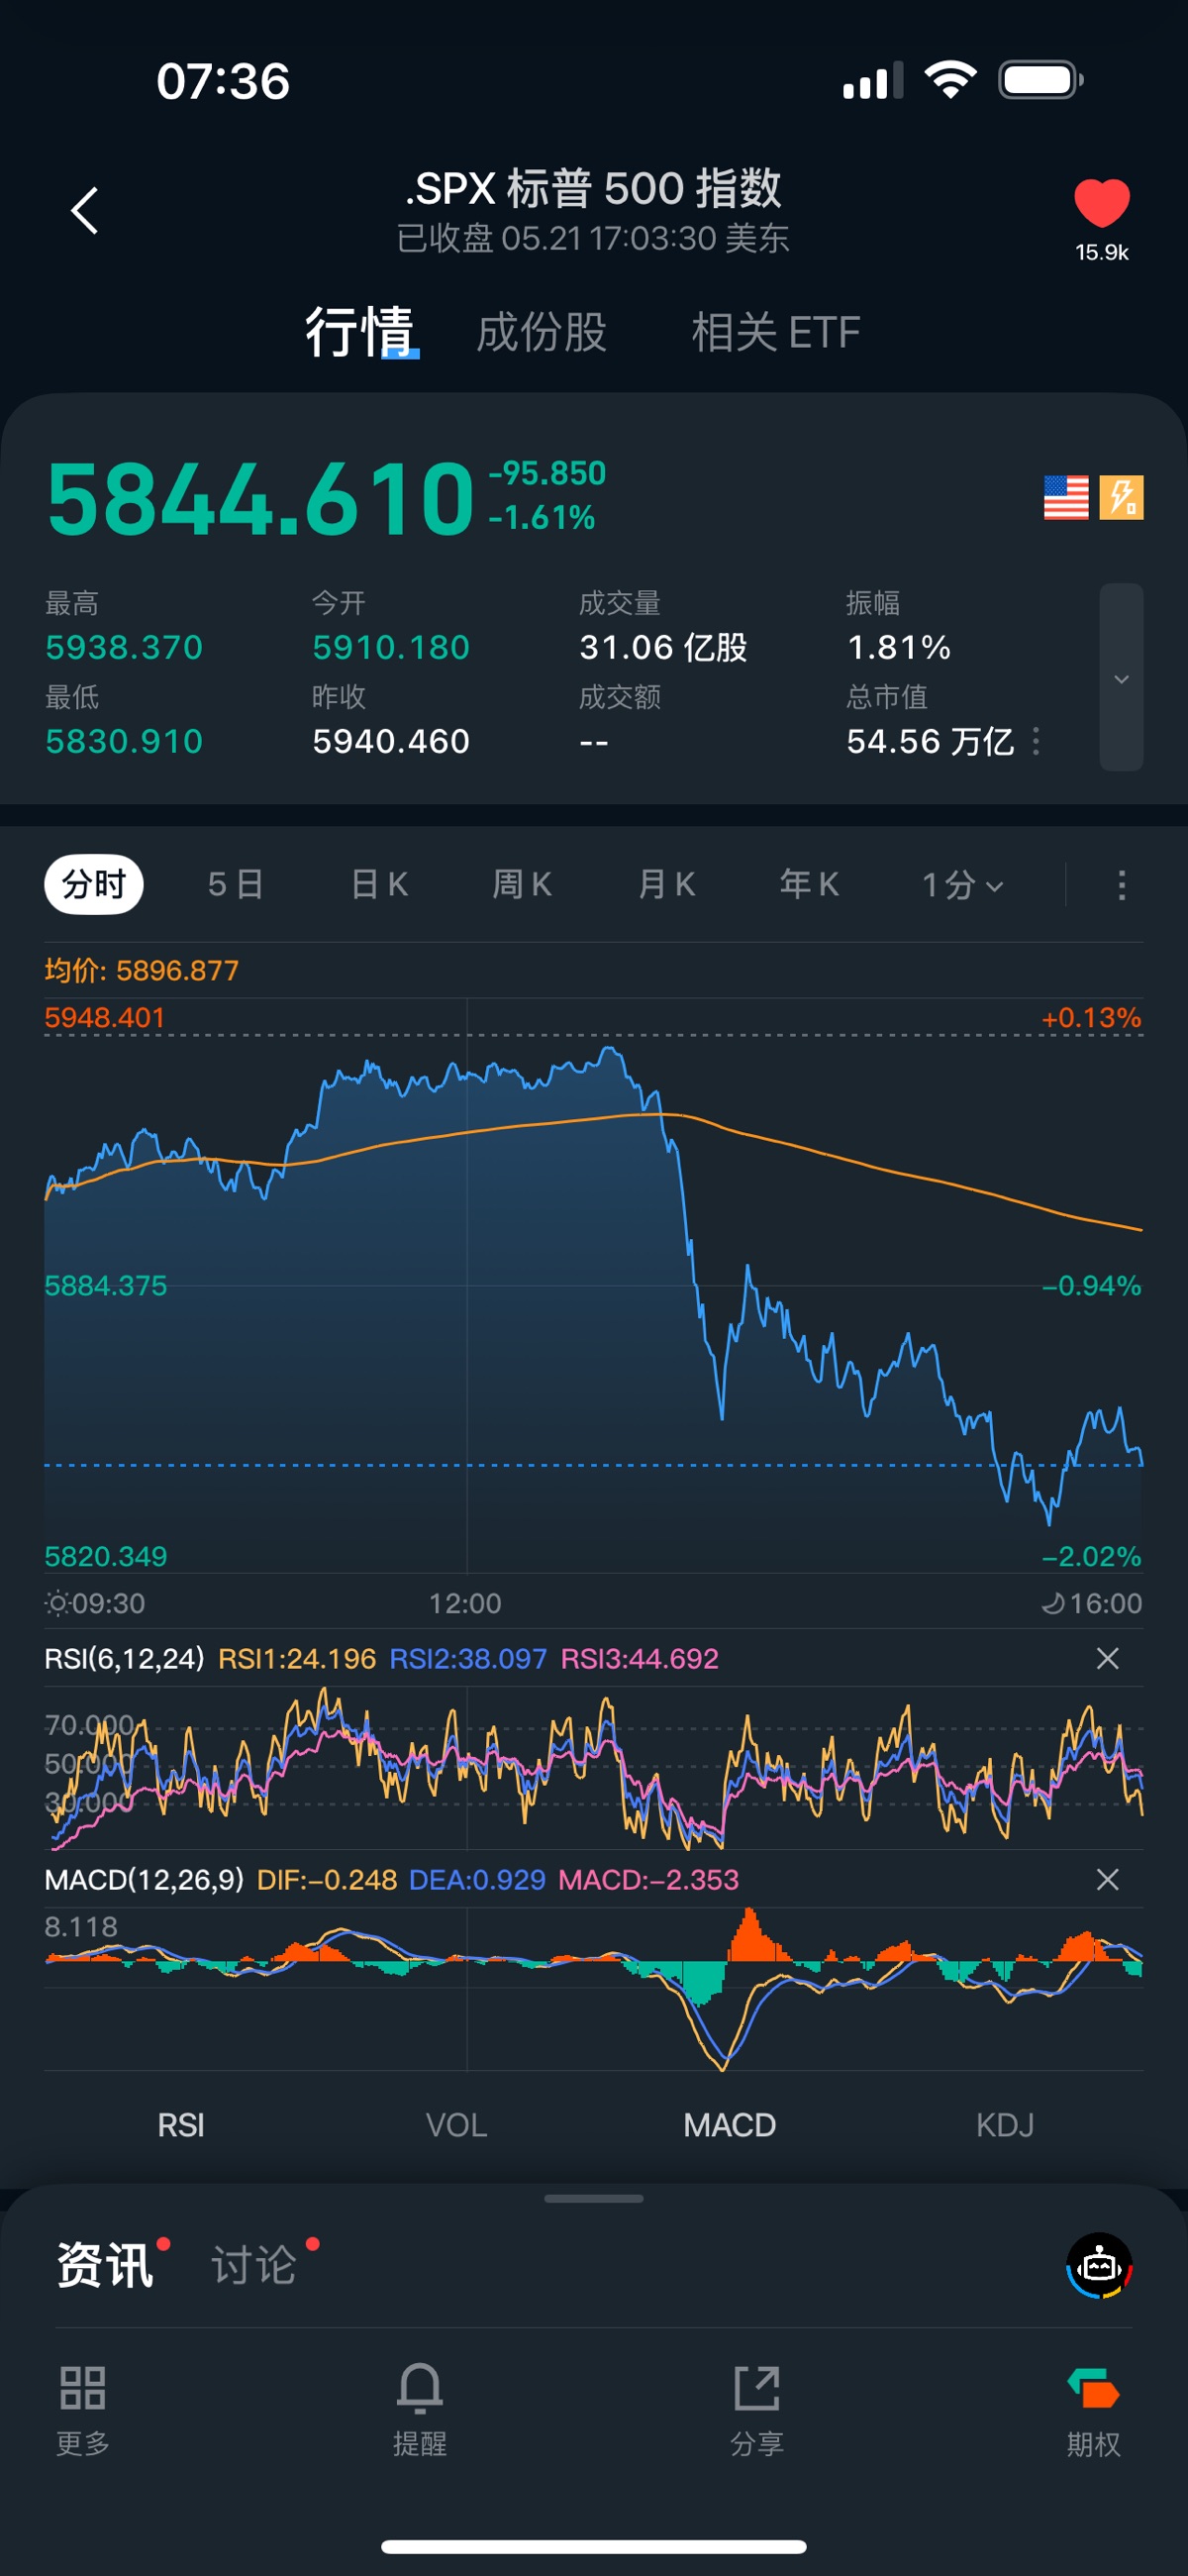Tap the 均价: 5896.877 label
Screen dimensions: 1188x2576
click(141, 970)
